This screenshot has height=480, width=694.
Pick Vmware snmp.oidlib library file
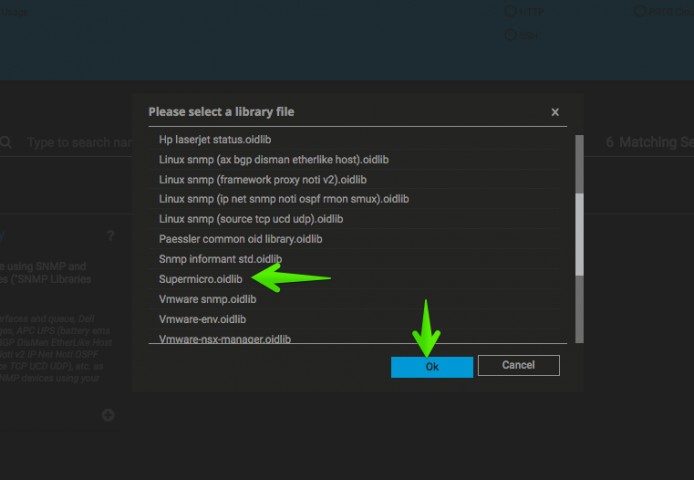coord(207,299)
